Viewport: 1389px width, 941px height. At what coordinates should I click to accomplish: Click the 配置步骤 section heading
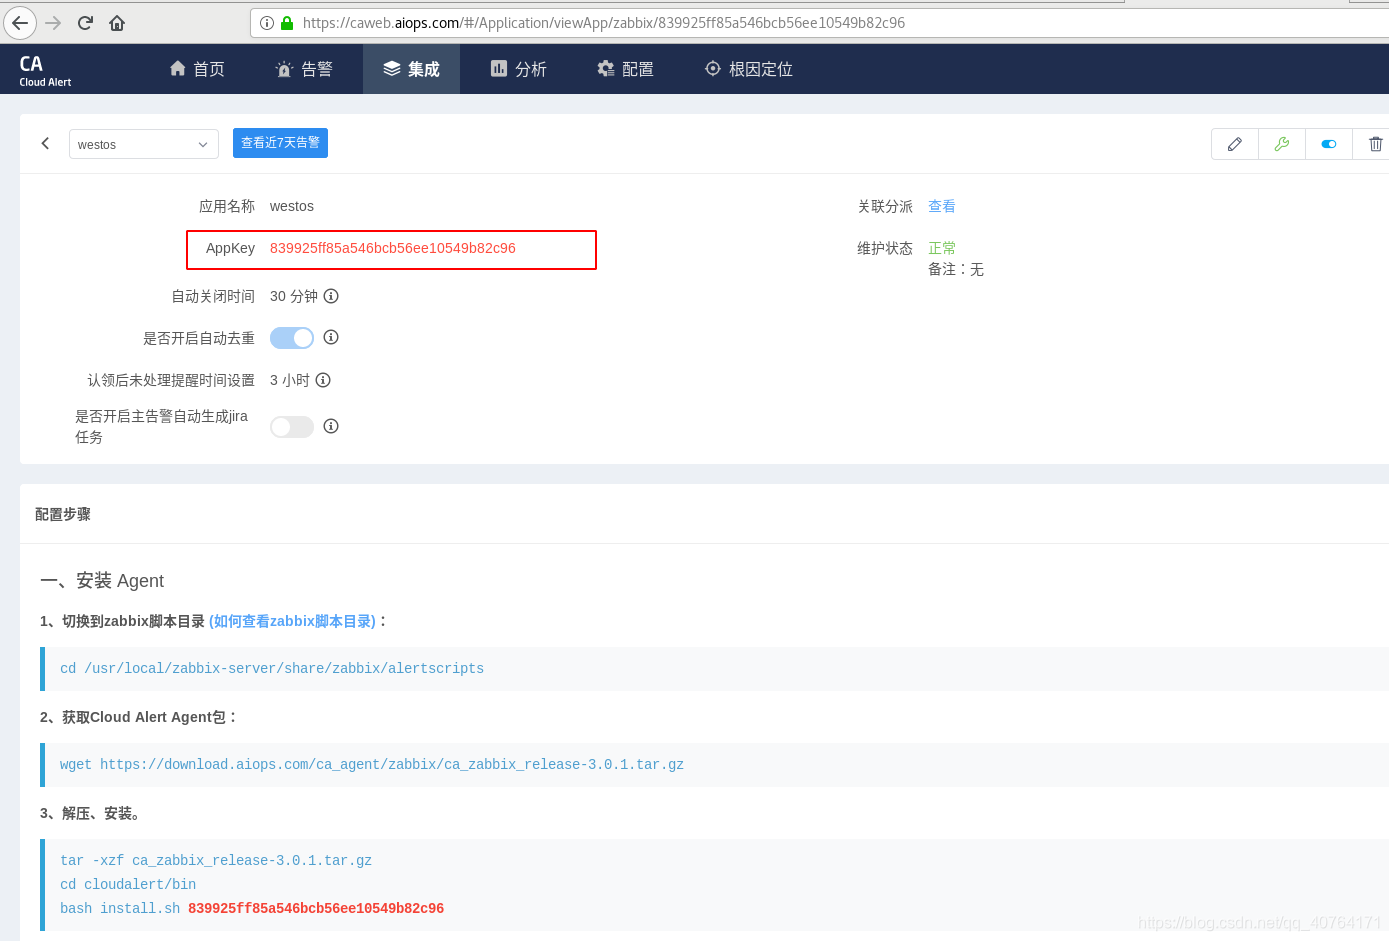tap(63, 514)
